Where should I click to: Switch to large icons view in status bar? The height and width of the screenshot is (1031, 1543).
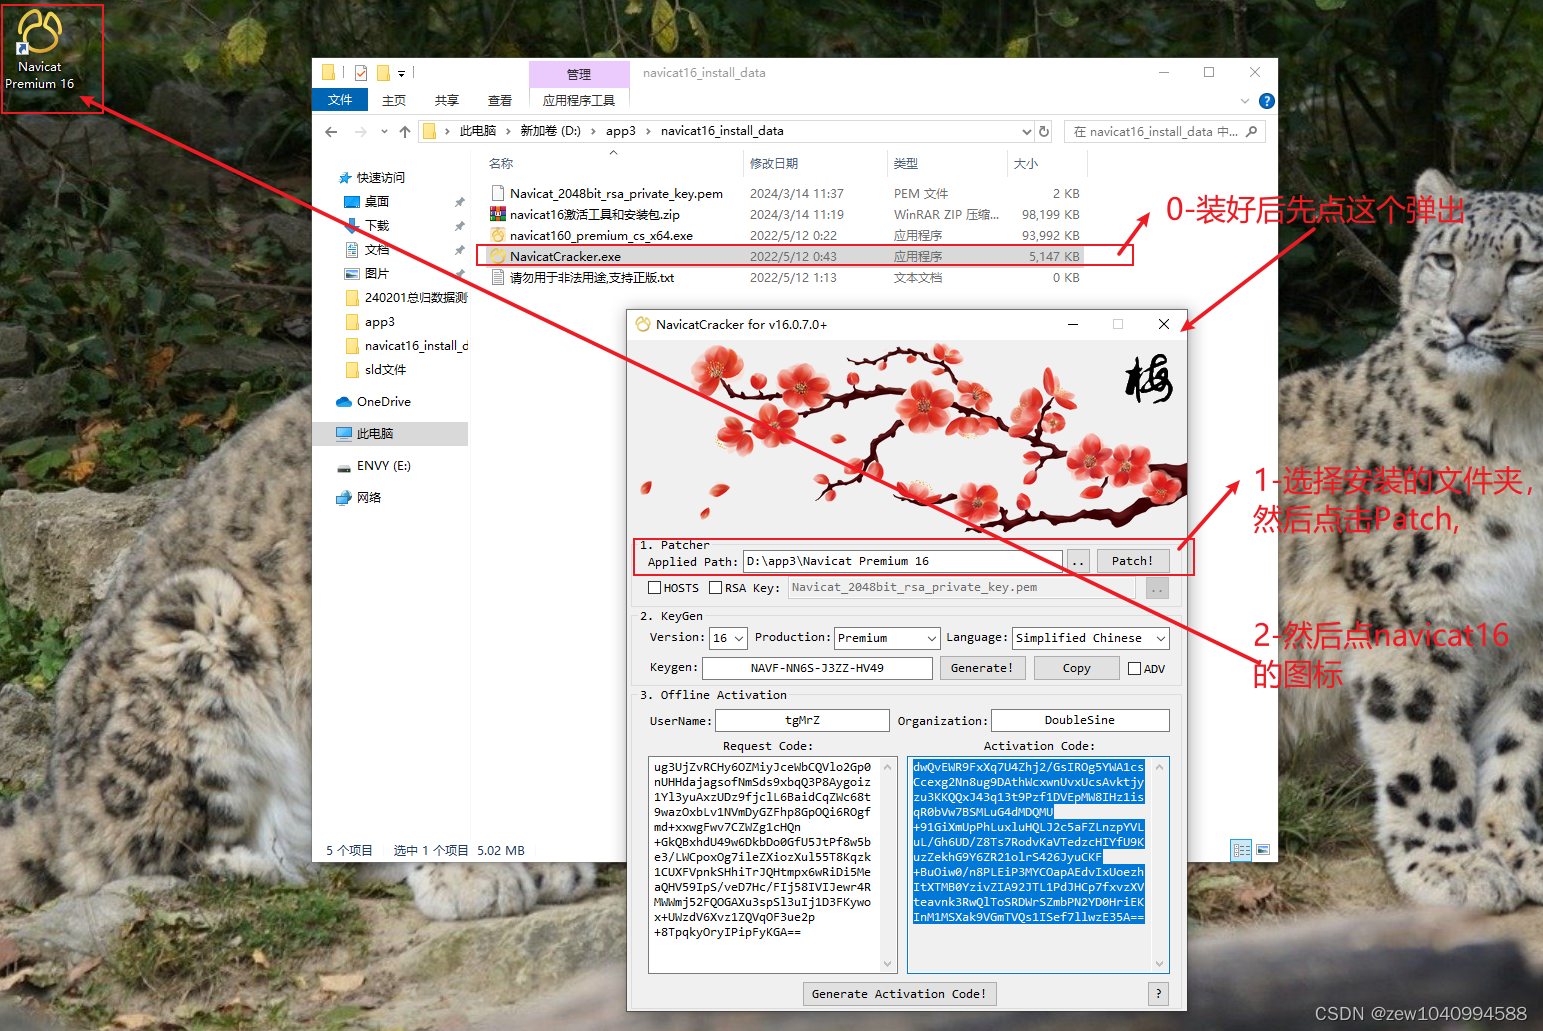coord(1263,850)
